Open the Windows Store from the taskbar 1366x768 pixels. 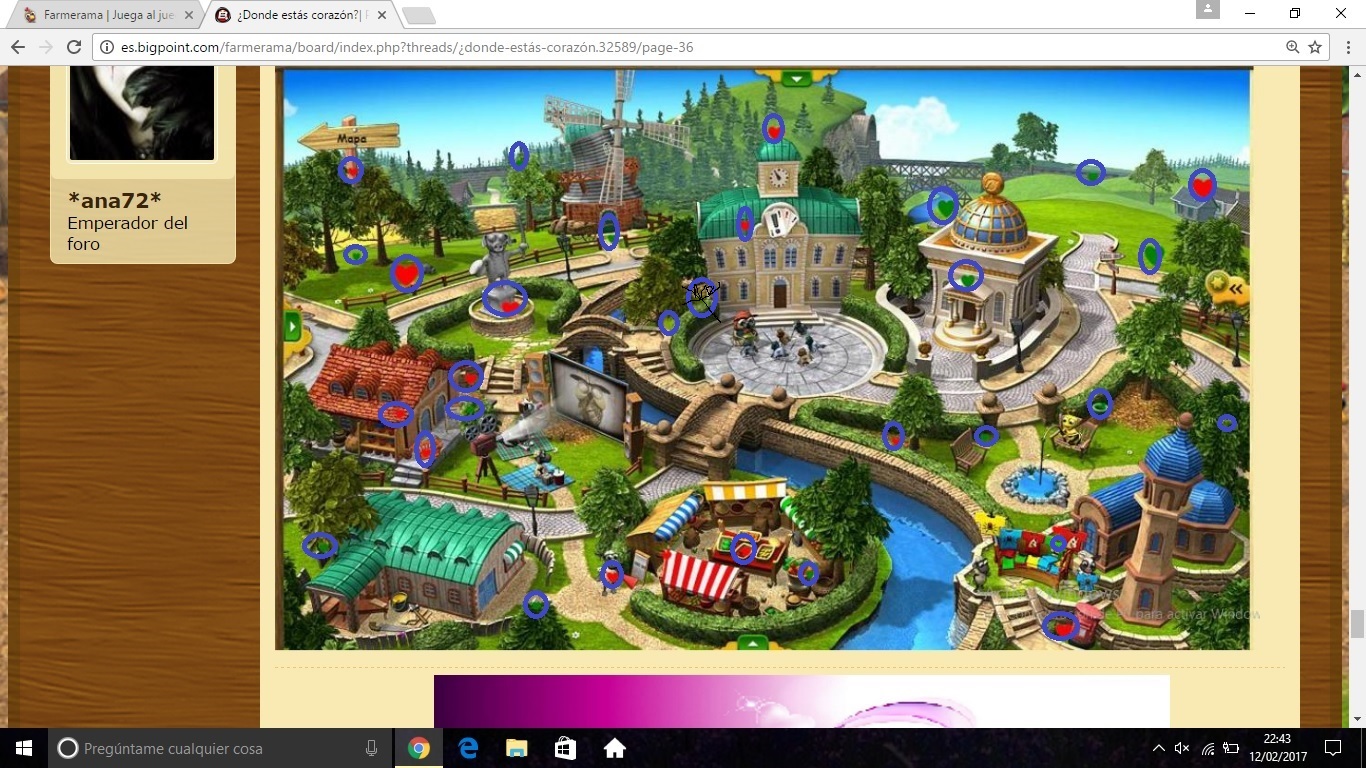pos(565,748)
